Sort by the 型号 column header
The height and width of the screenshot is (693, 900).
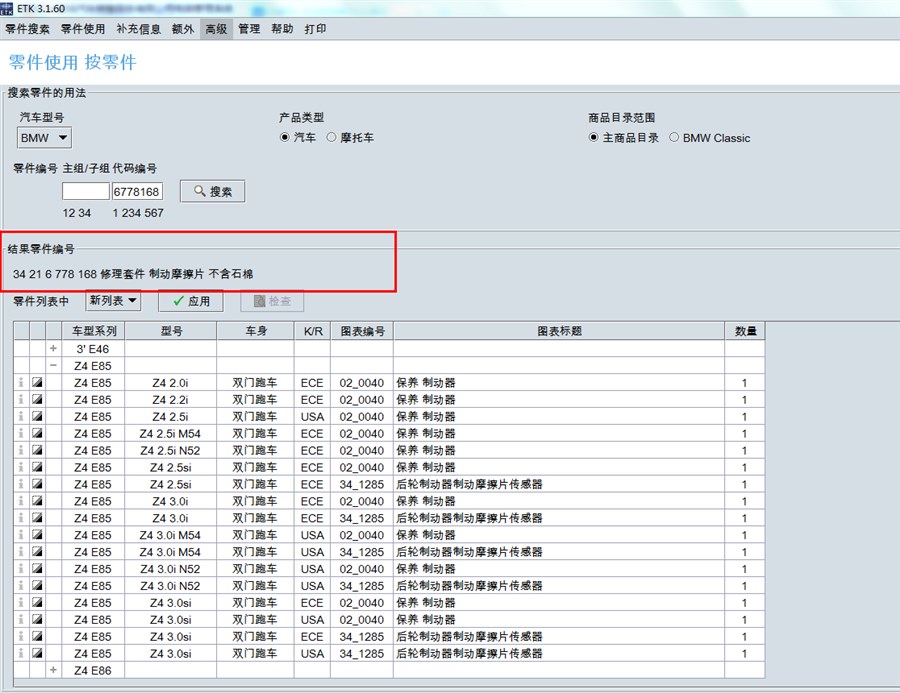pos(171,331)
